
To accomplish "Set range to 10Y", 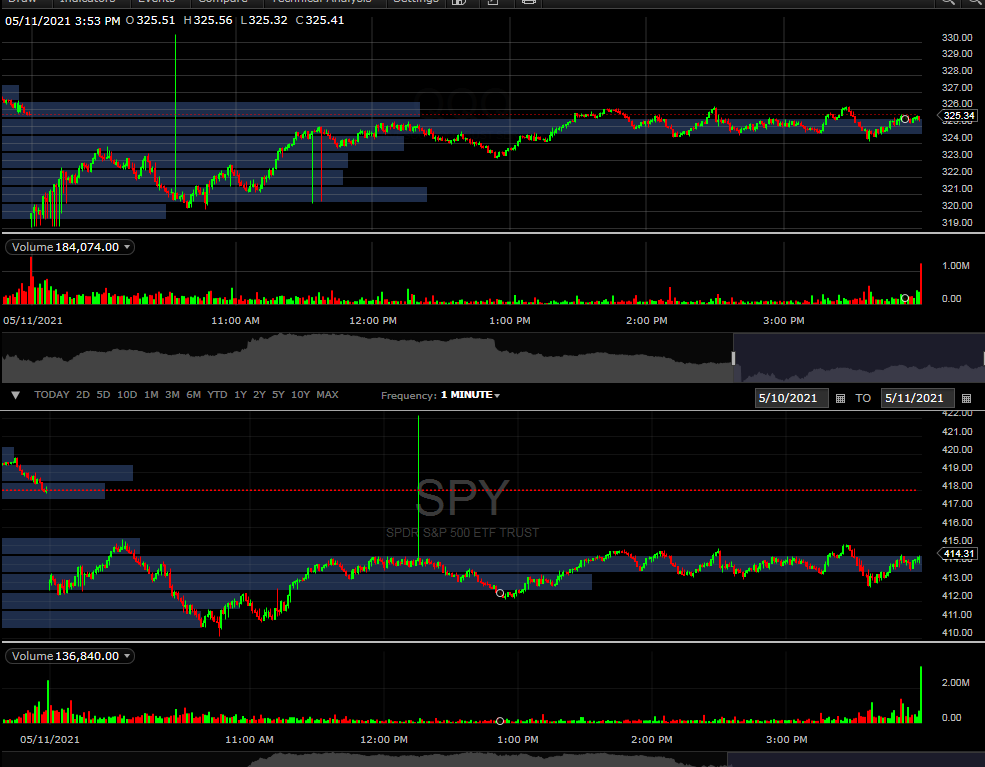I will pos(300,394).
